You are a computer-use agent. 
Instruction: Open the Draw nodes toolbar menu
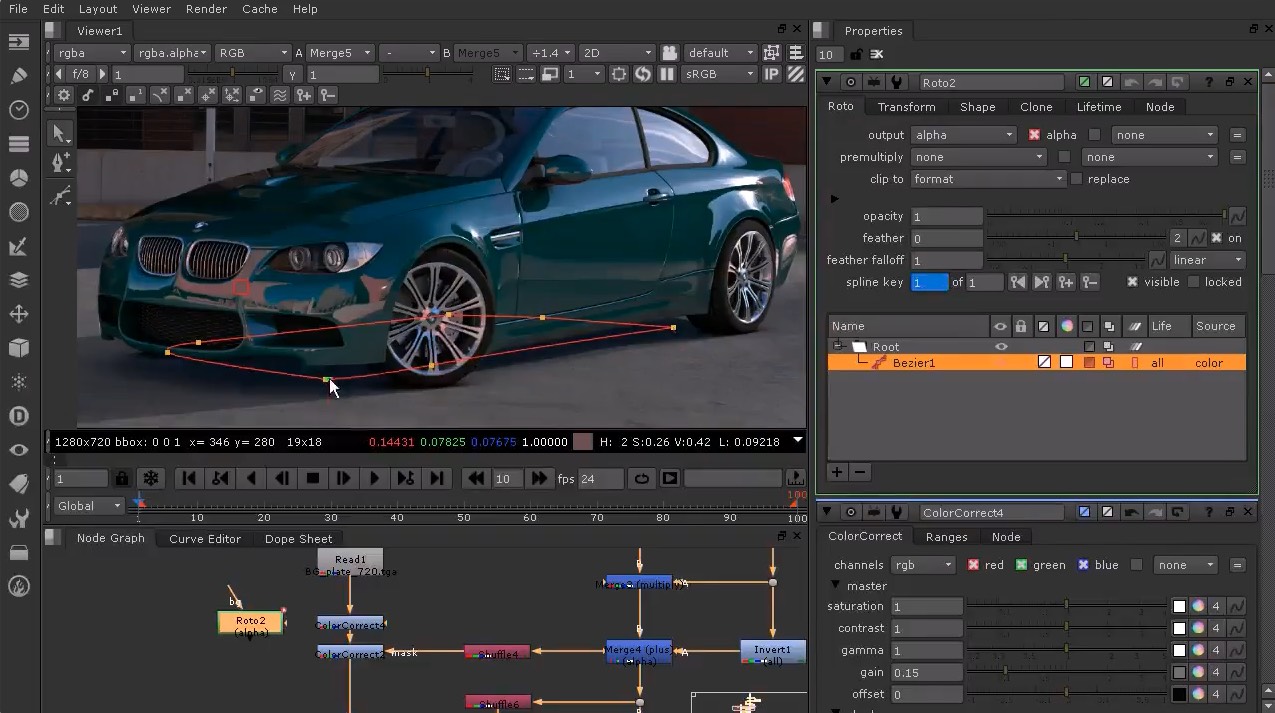(x=18, y=76)
